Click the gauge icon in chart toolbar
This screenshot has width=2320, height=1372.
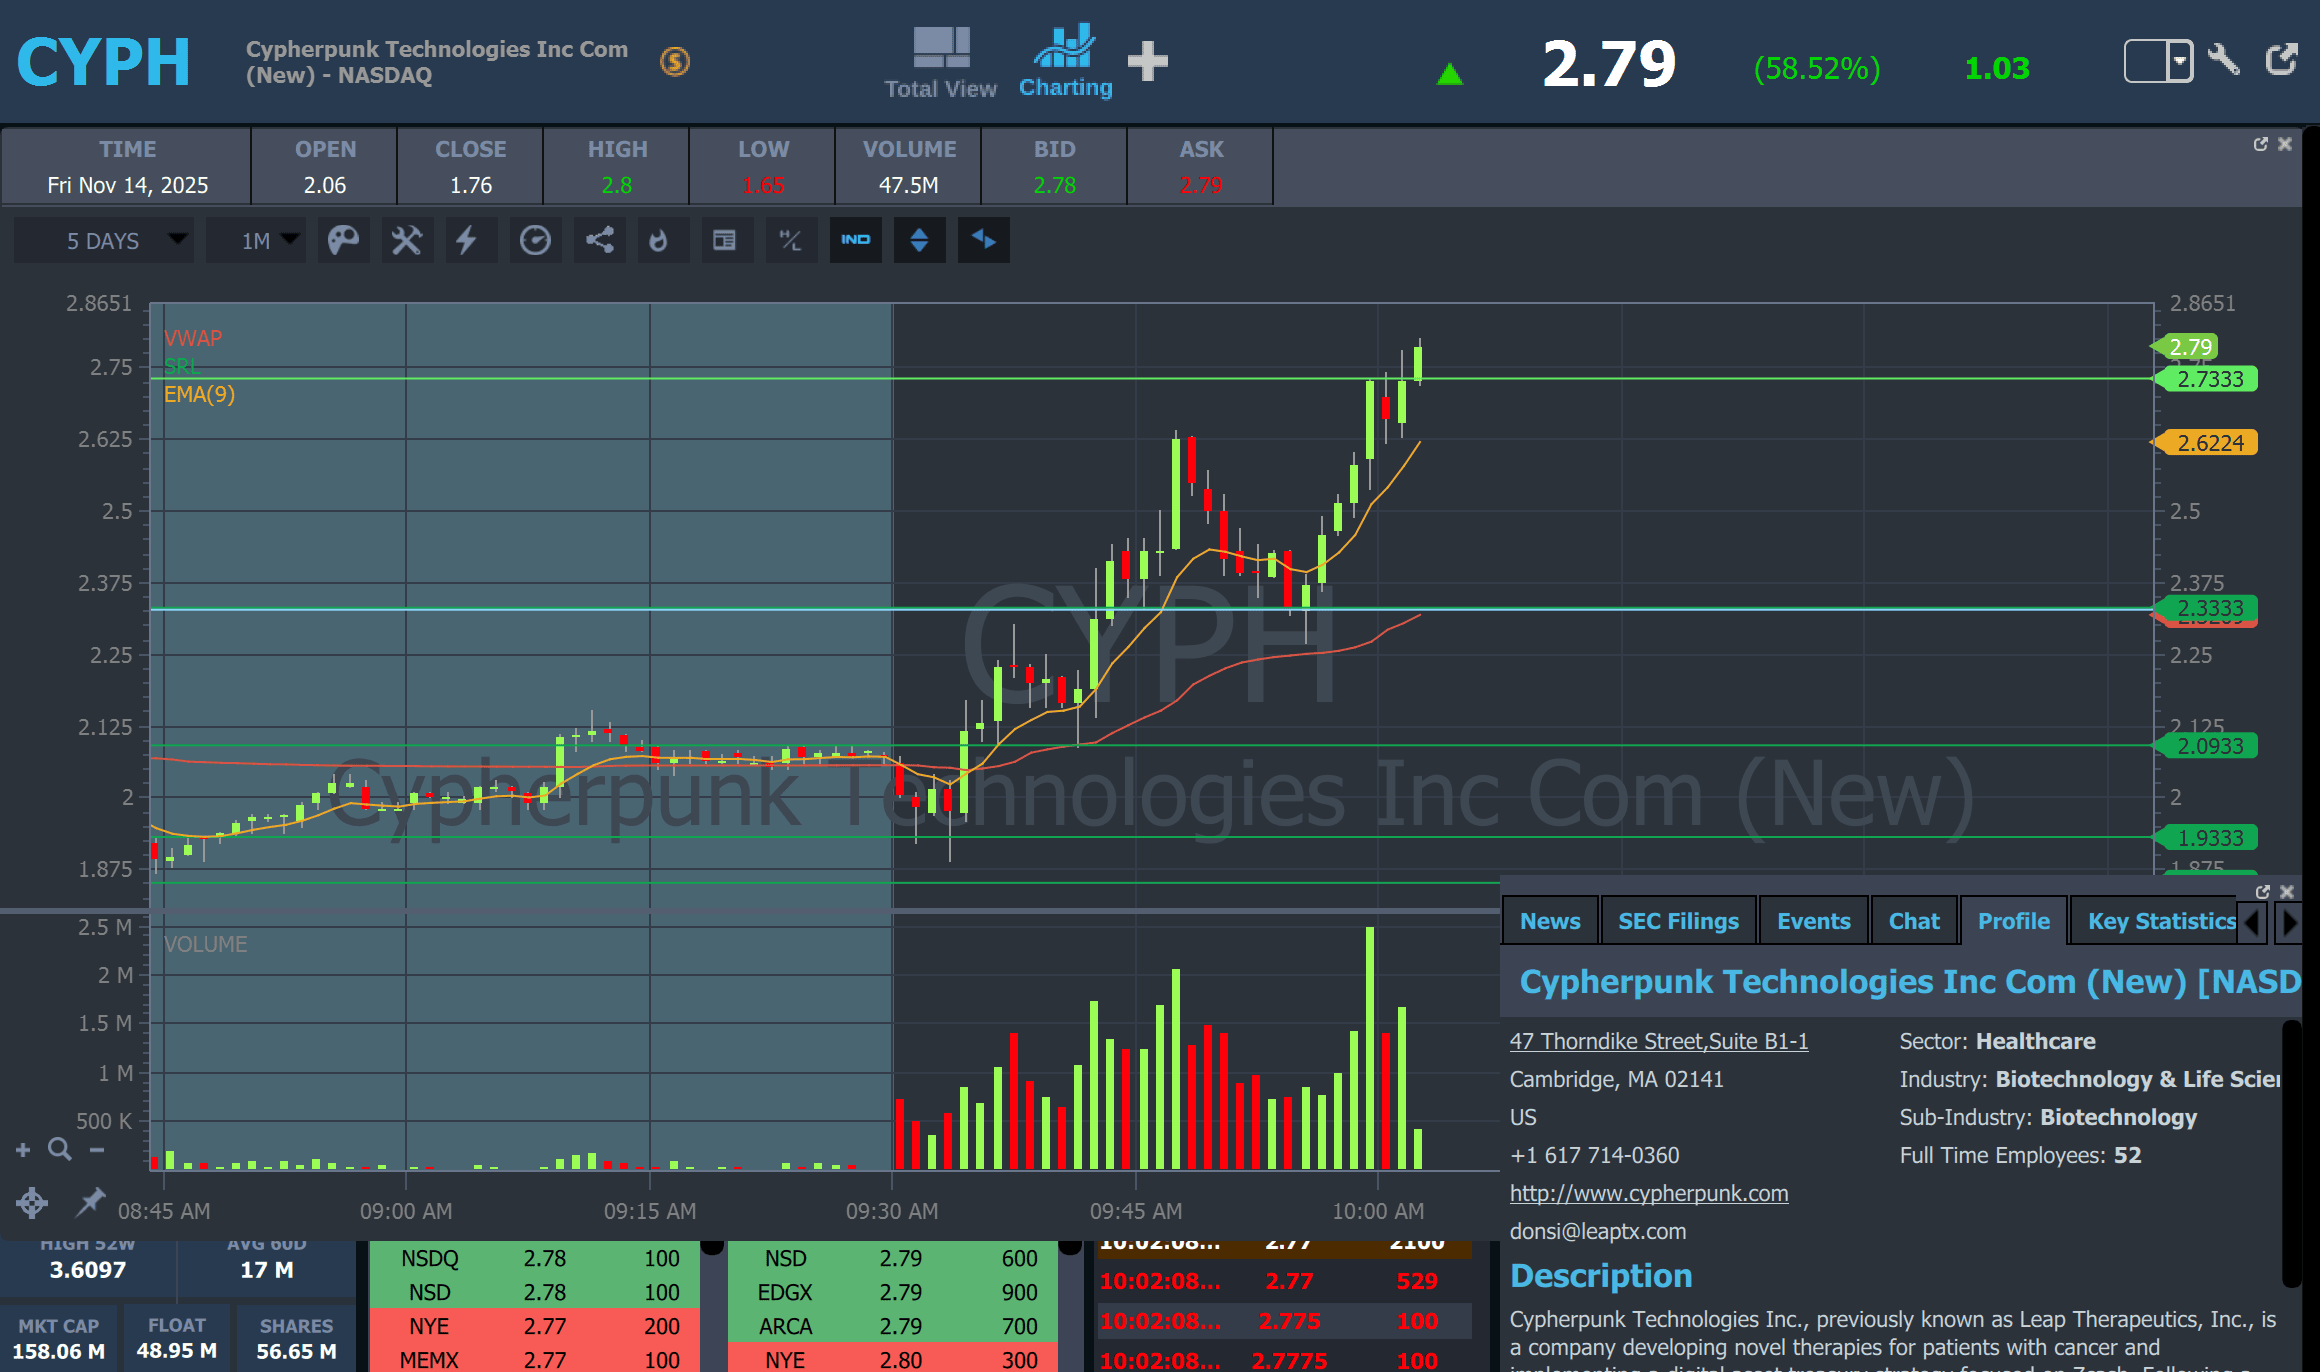535,240
